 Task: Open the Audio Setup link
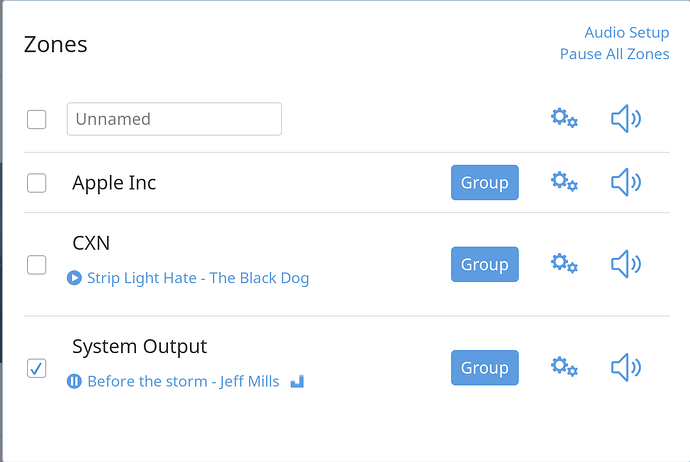[x=627, y=33]
